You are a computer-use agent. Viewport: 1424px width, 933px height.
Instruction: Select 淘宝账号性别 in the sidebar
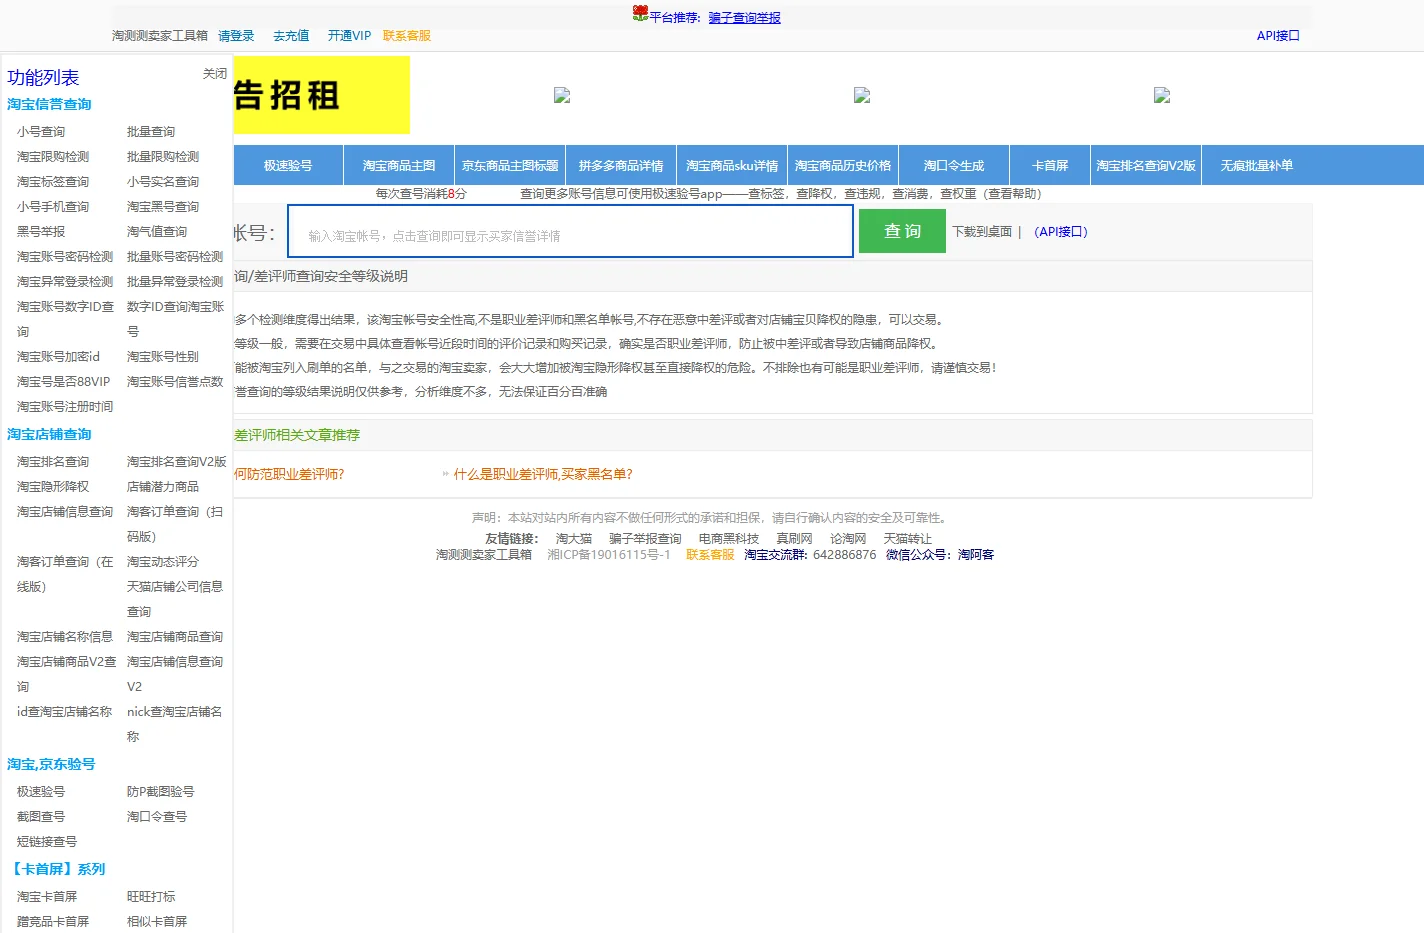point(163,357)
